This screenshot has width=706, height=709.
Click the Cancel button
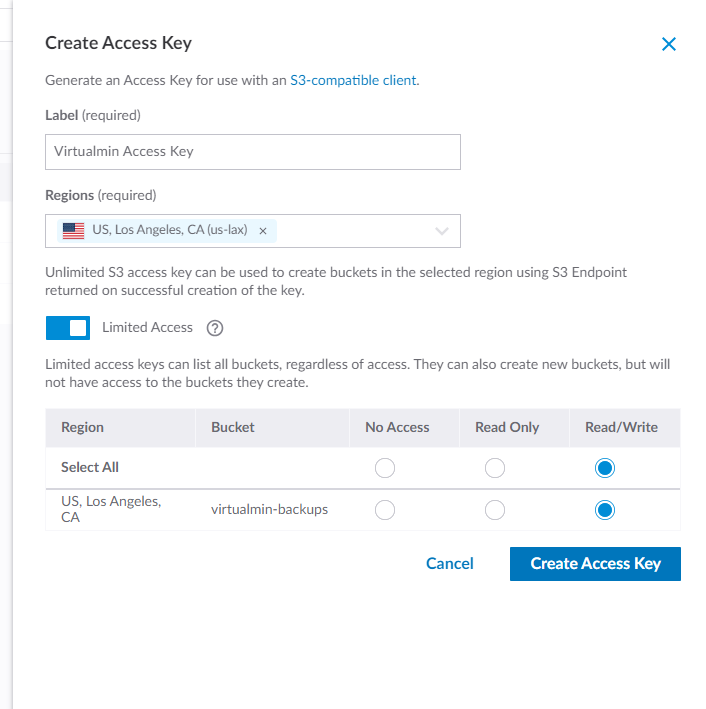point(450,564)
